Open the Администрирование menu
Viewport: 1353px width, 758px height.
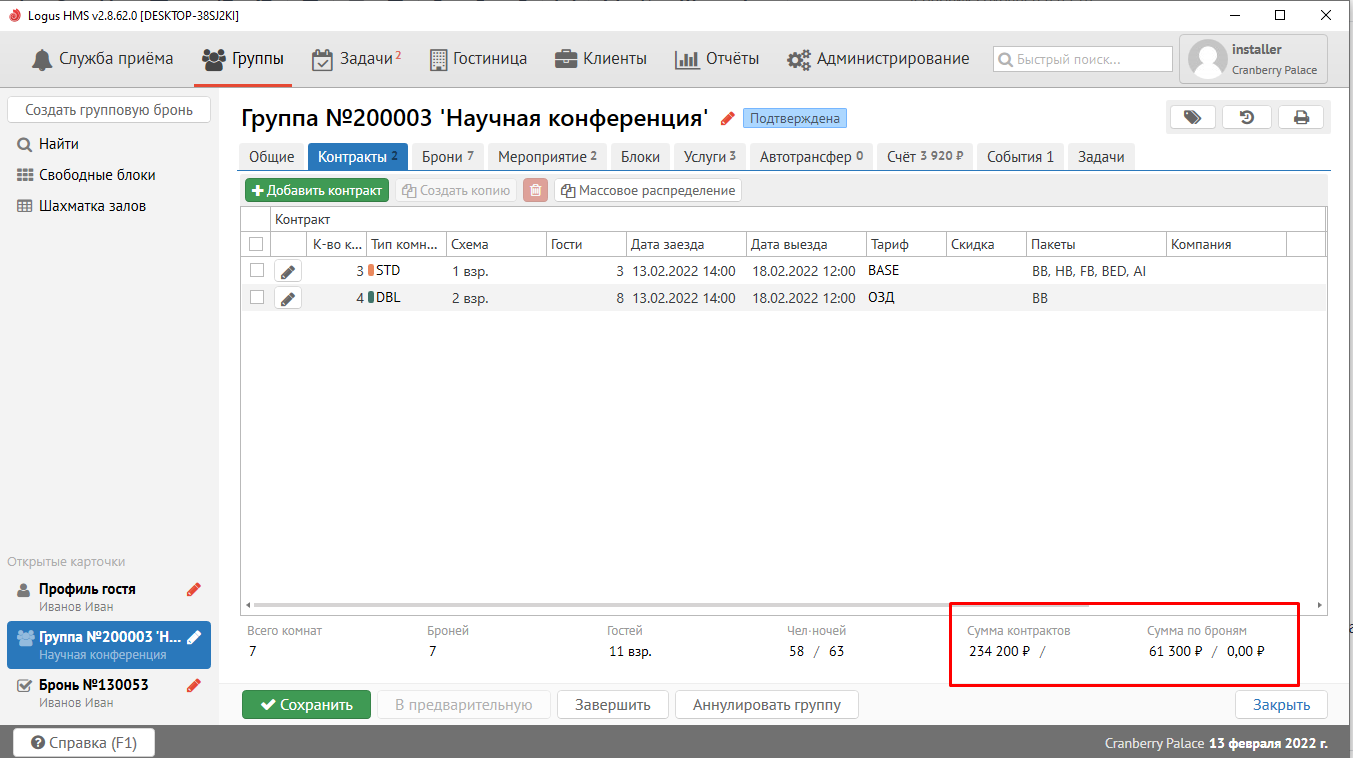pos(878,59)
